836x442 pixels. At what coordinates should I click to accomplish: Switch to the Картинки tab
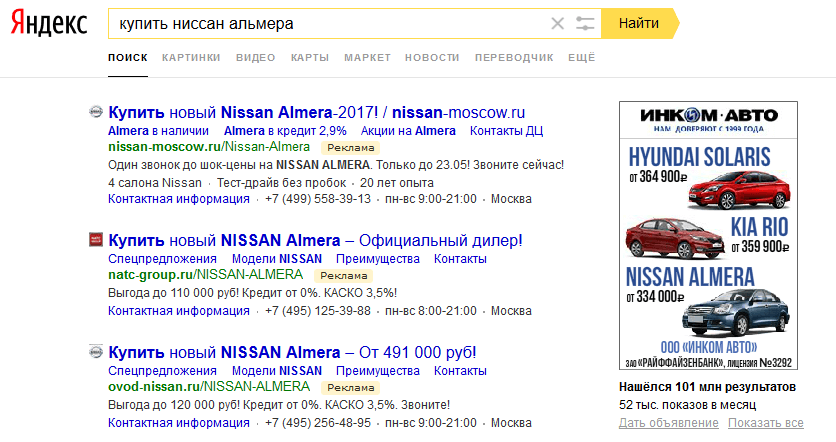click(190, 58)
